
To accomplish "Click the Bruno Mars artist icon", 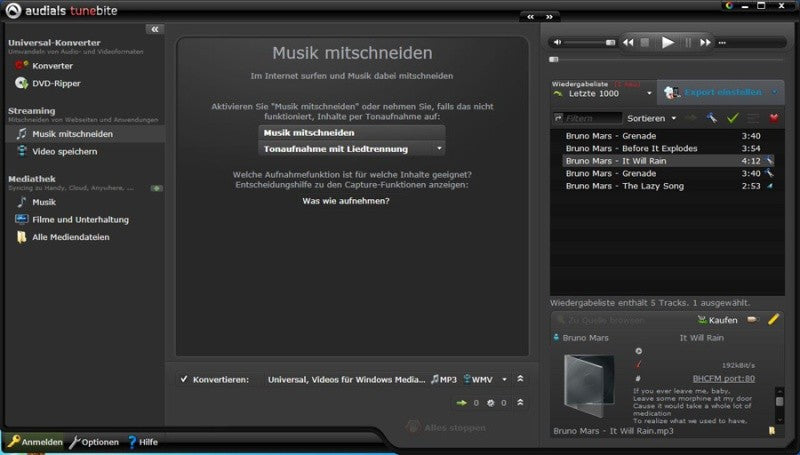I will 556,338.
